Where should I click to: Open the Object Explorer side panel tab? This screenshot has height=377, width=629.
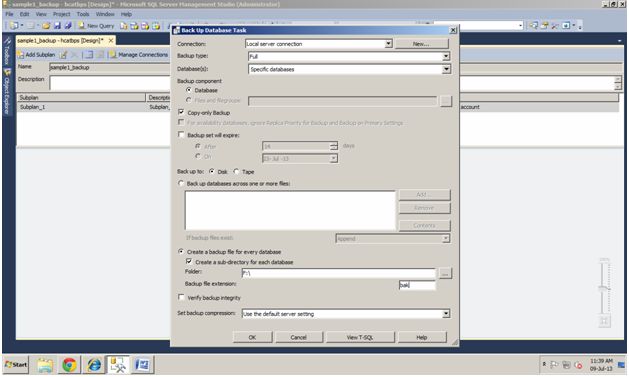pyautogui.click(x=6, y=91)
